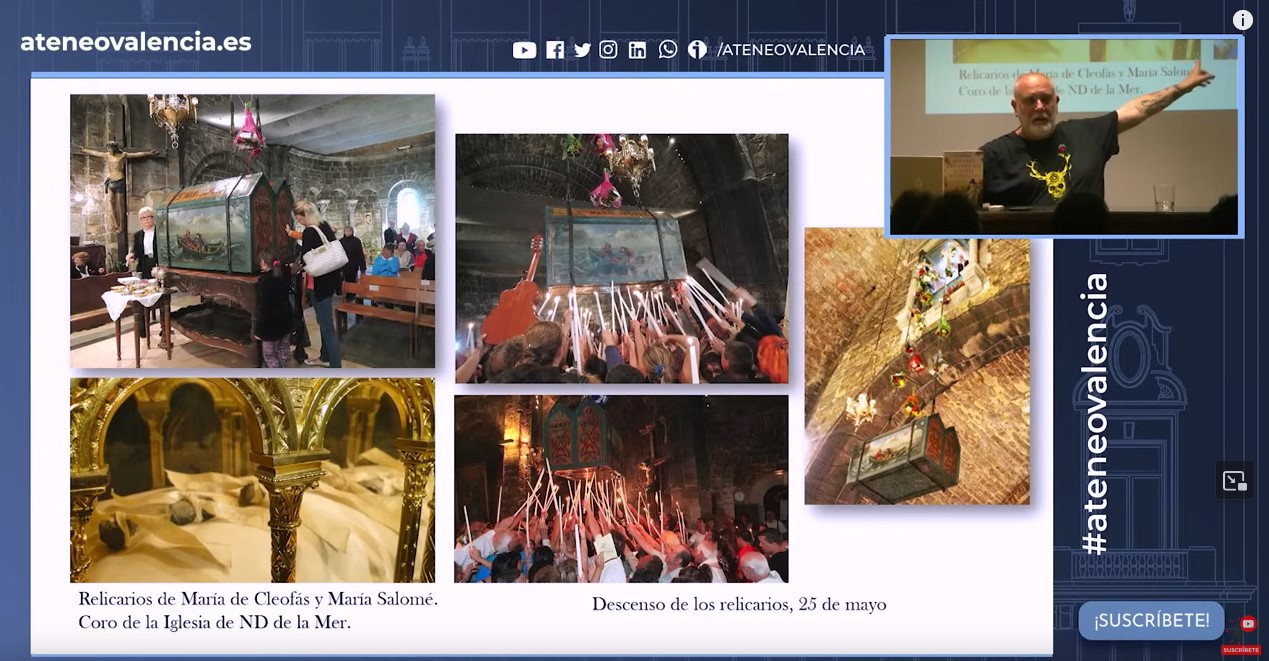Click the round 'i' icon beside /ATENEOVALENCIA
This screenshot has width=1269, height=661.
(x=697, y=50)
